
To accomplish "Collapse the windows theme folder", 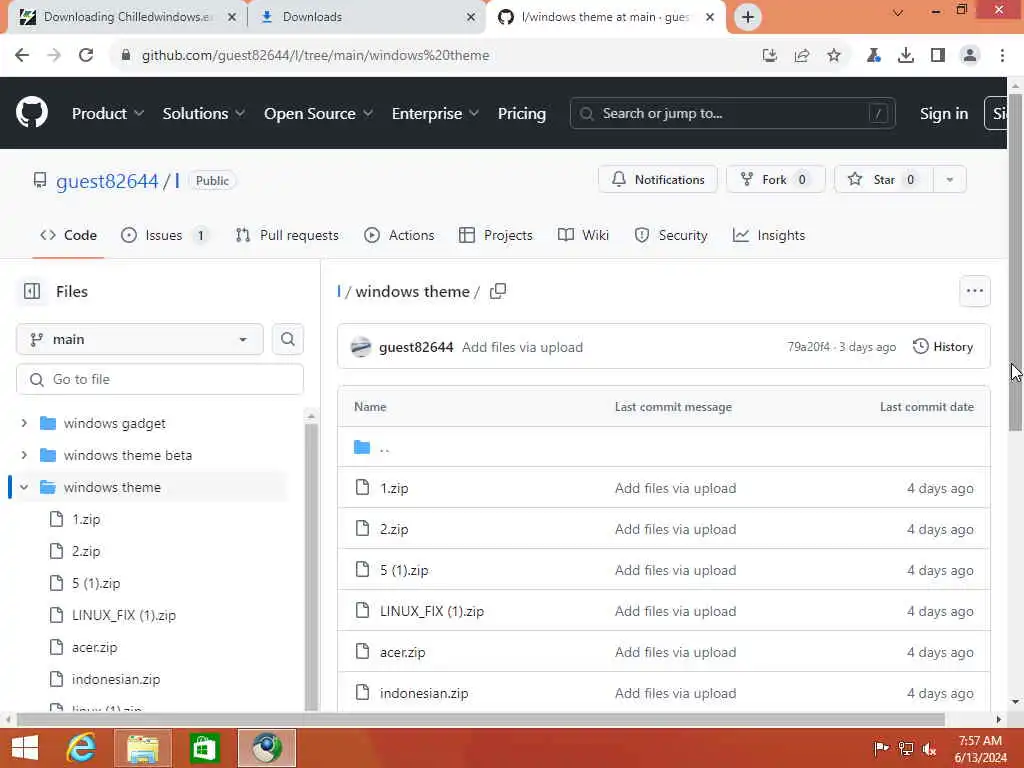I will click(24, 487).
